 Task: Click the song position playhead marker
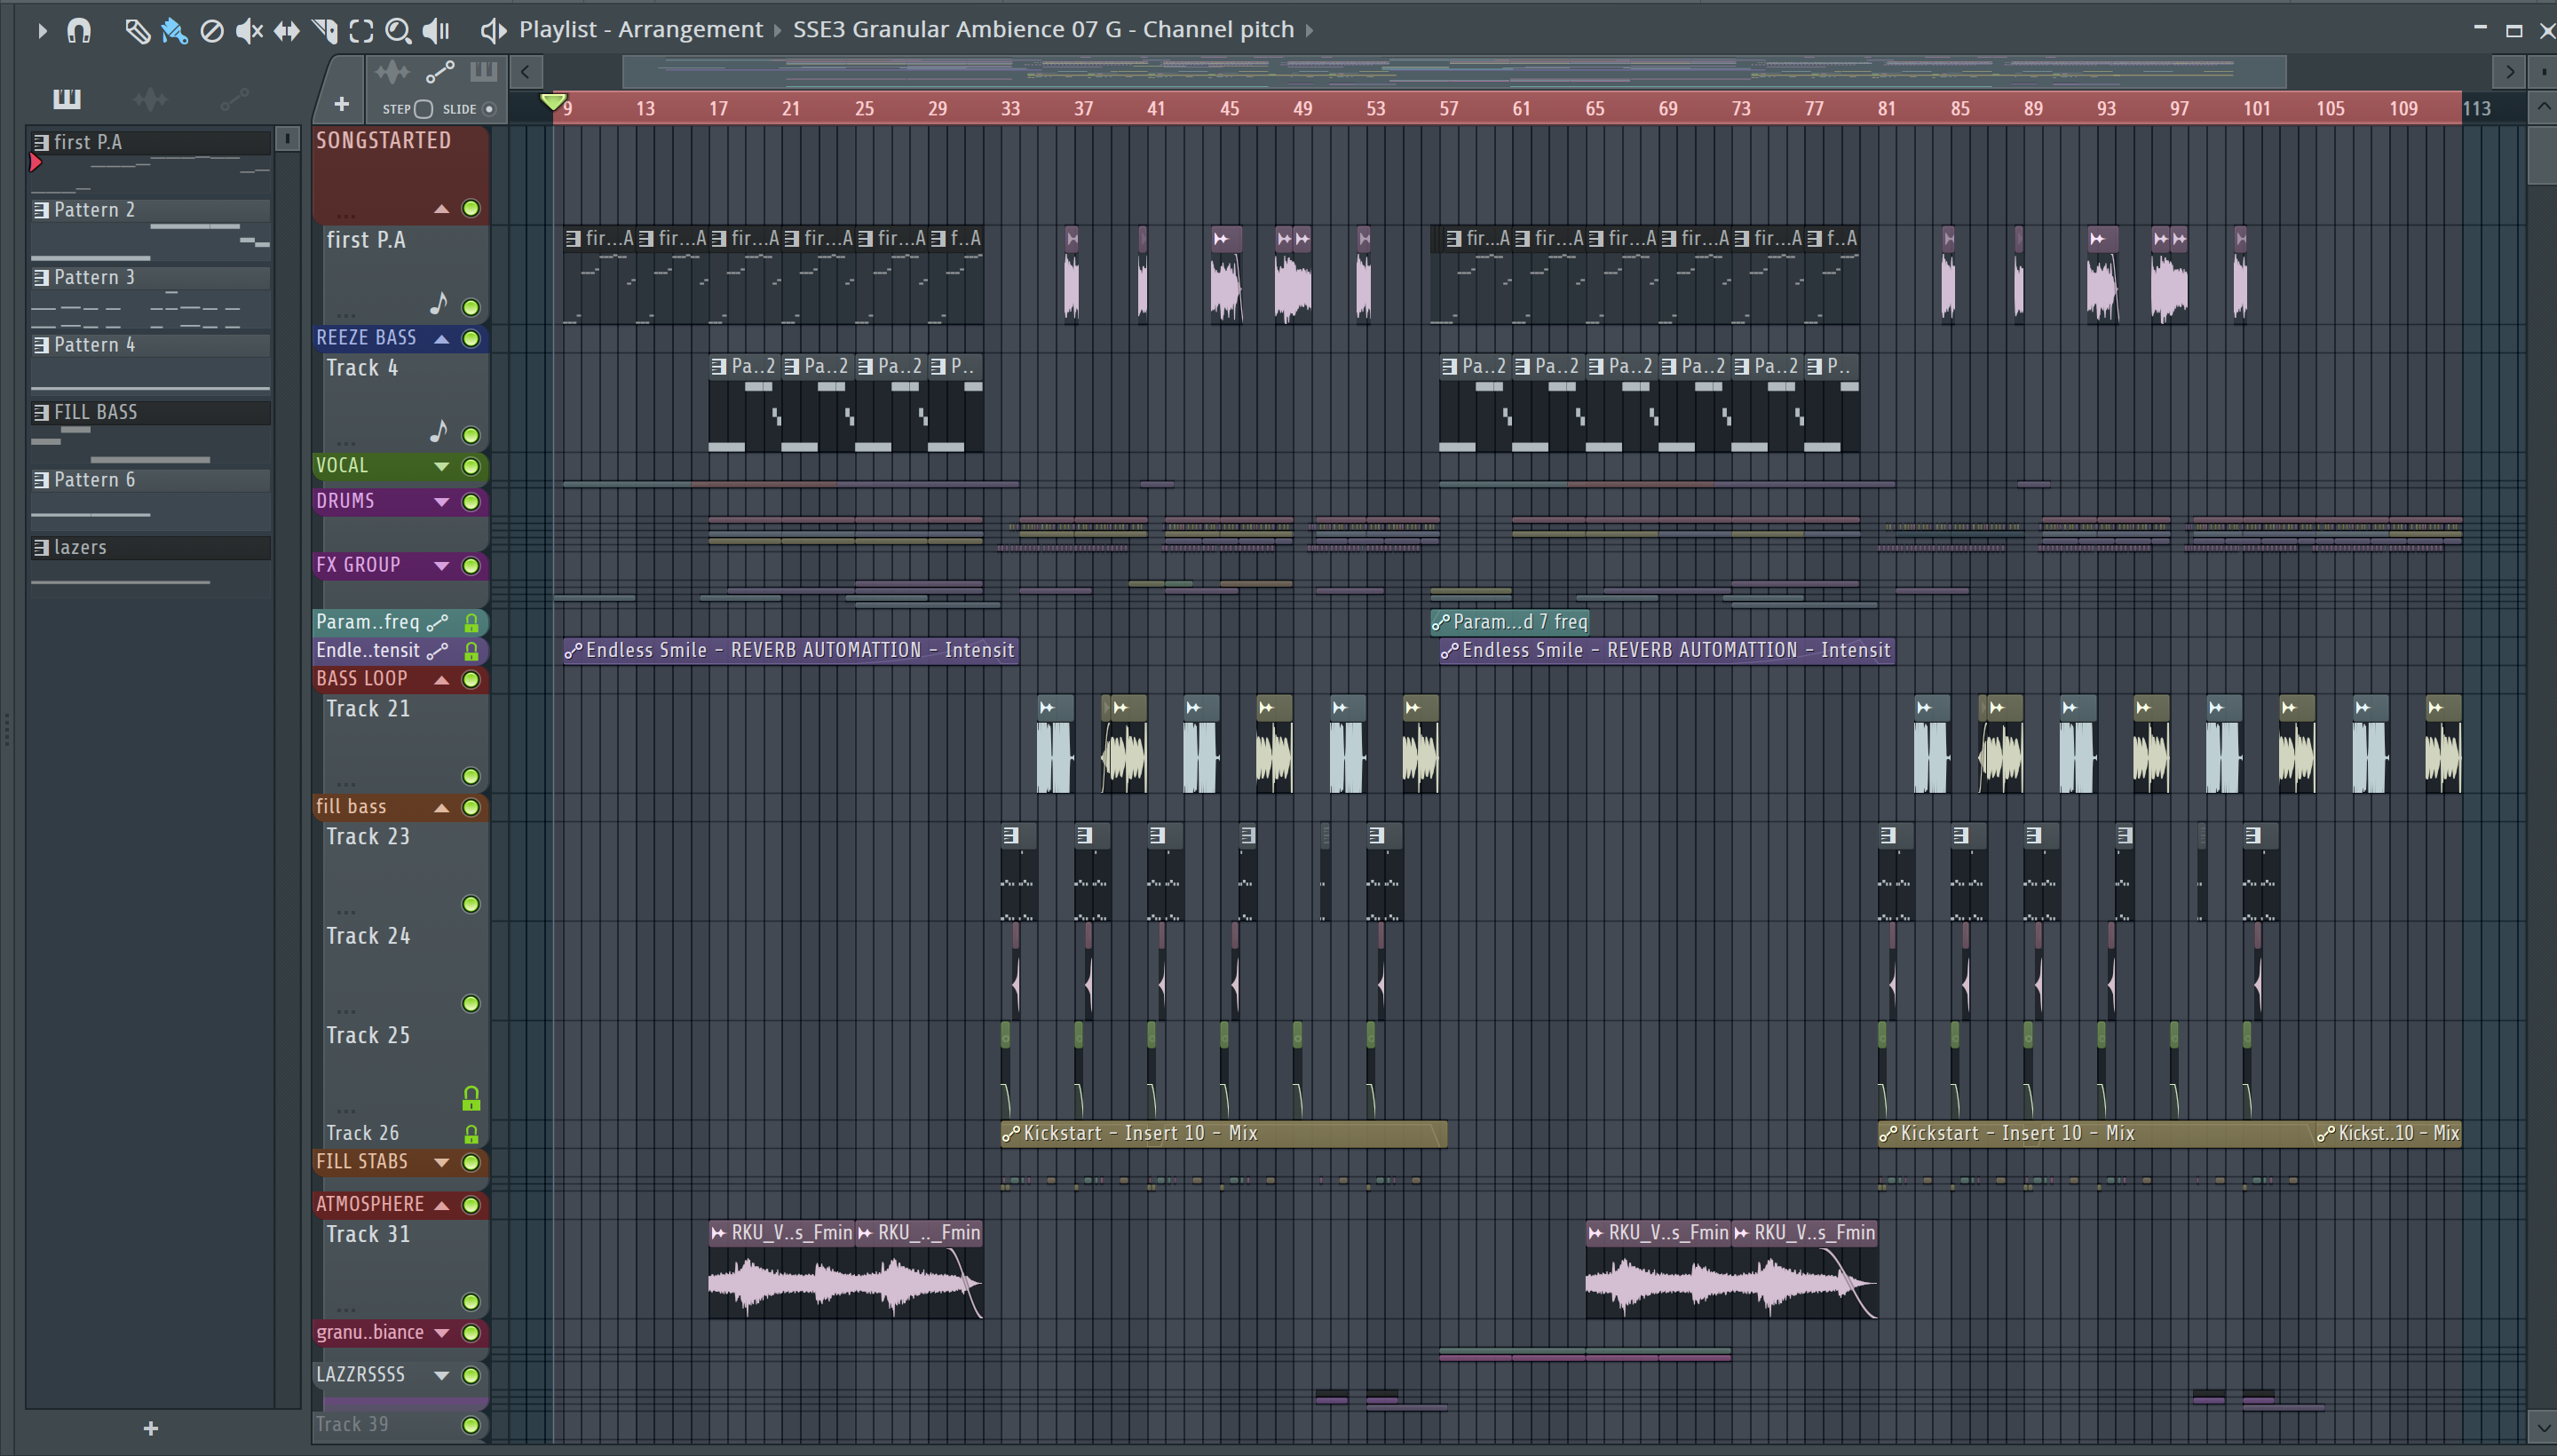553,101
